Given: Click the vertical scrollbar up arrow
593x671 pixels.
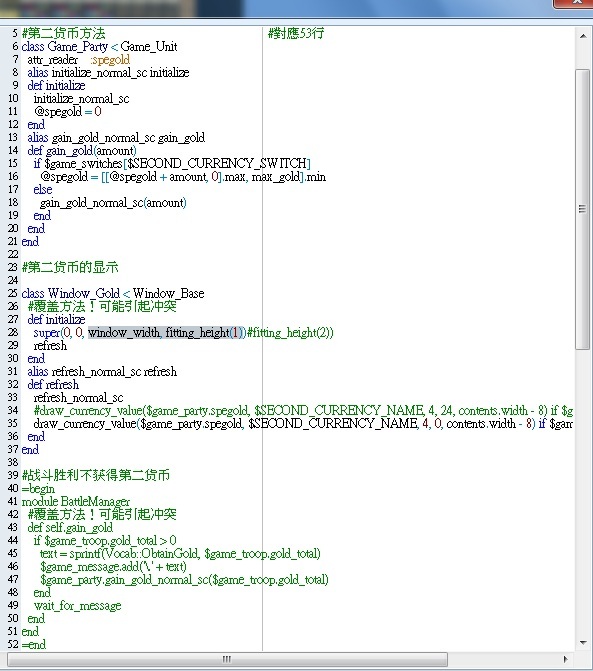Looking at the screenshot, I should click(x=583, y=36).
